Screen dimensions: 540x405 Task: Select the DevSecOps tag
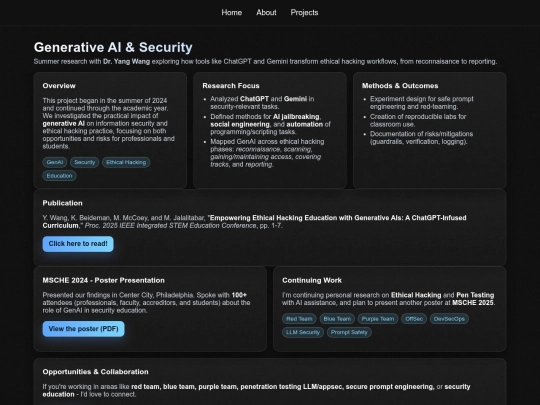[x=449, y=319]
